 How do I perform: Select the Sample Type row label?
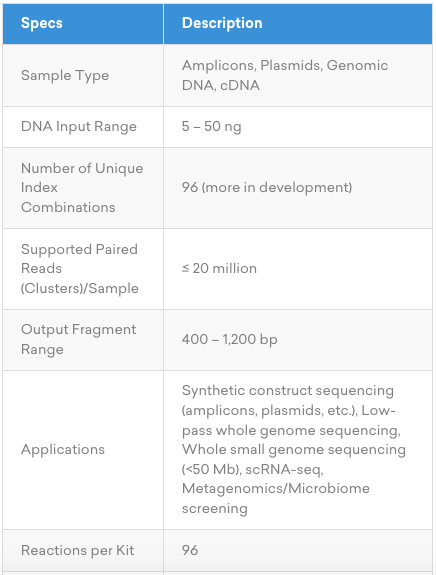click(x=65, y=76)
